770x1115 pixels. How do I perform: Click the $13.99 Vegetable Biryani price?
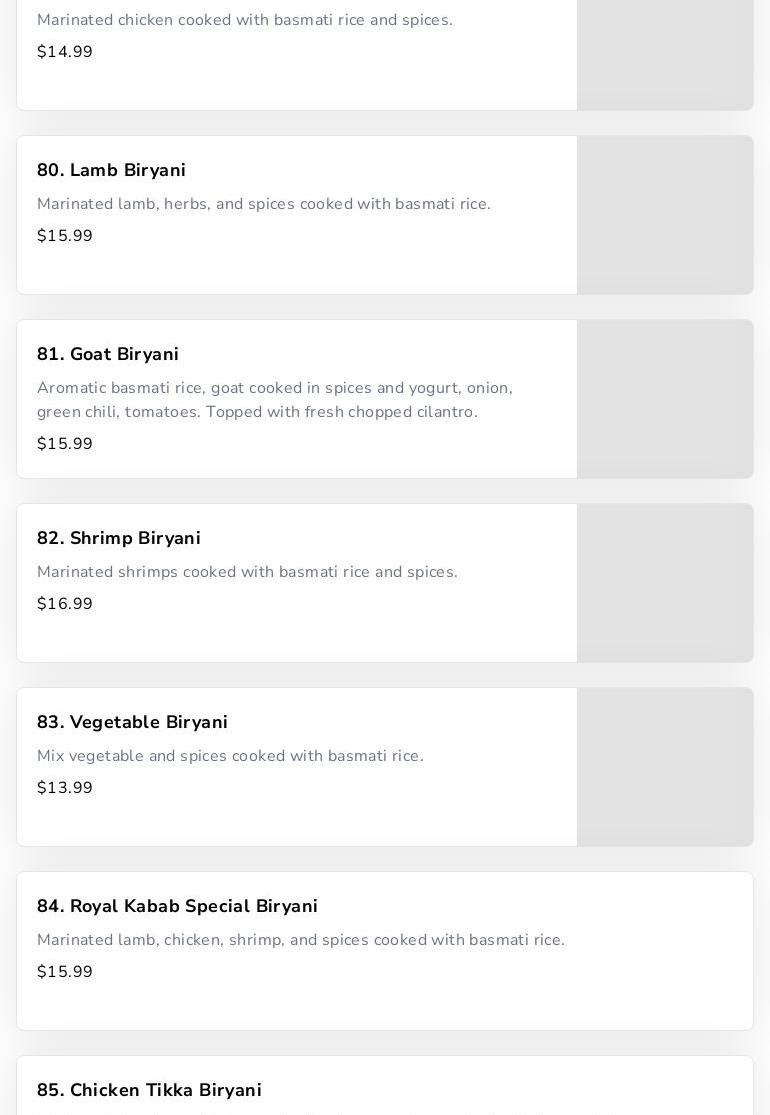click(x=65, y=788)
